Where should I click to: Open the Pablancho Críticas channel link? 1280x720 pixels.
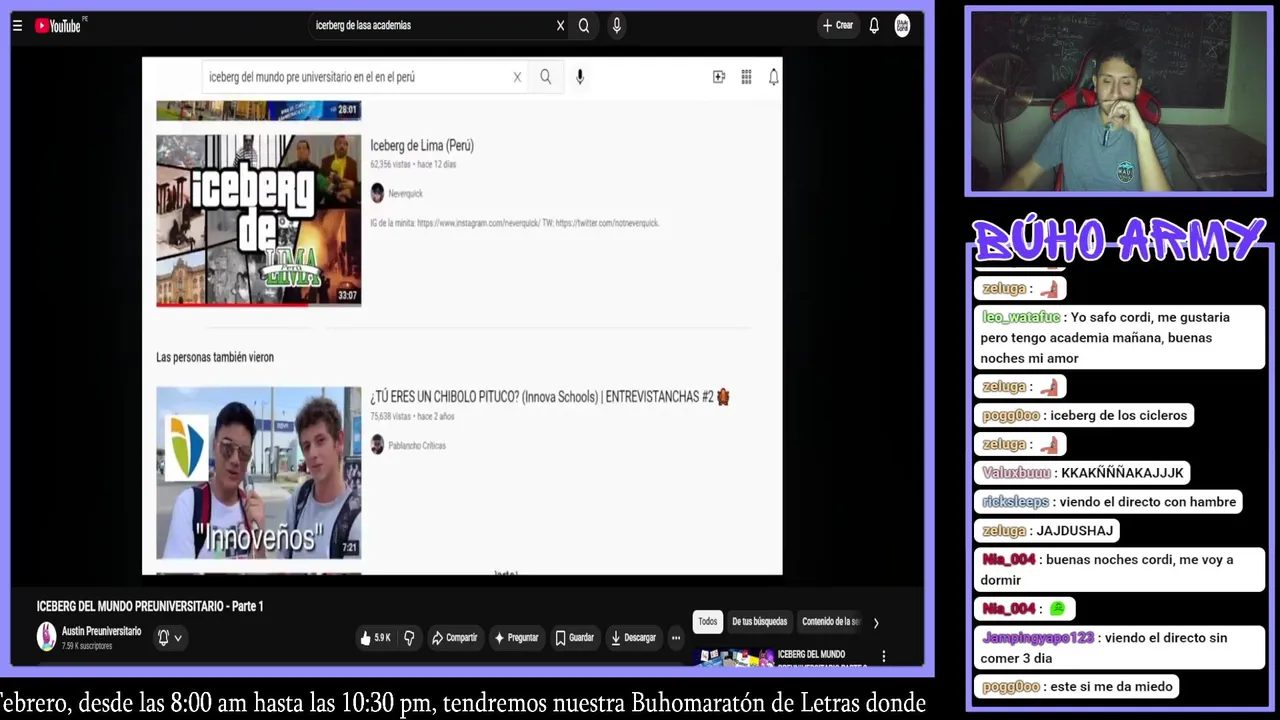pyautogui.click(x=416, y=445)
